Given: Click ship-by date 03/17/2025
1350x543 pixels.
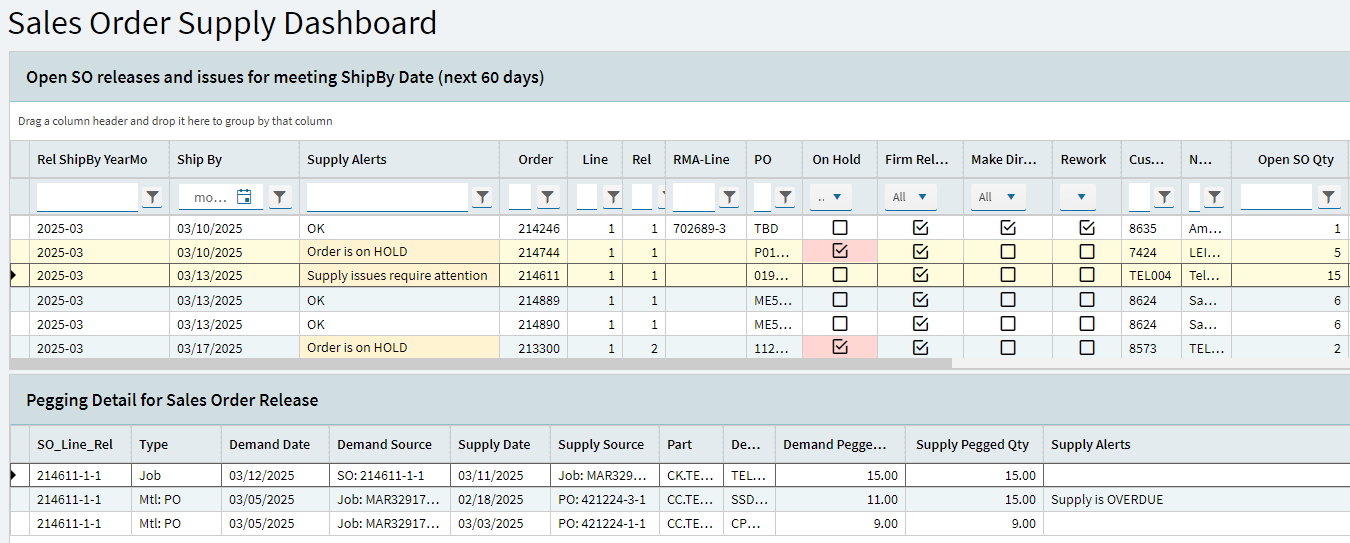Looking at the screenshot, I should coord(210,347).
